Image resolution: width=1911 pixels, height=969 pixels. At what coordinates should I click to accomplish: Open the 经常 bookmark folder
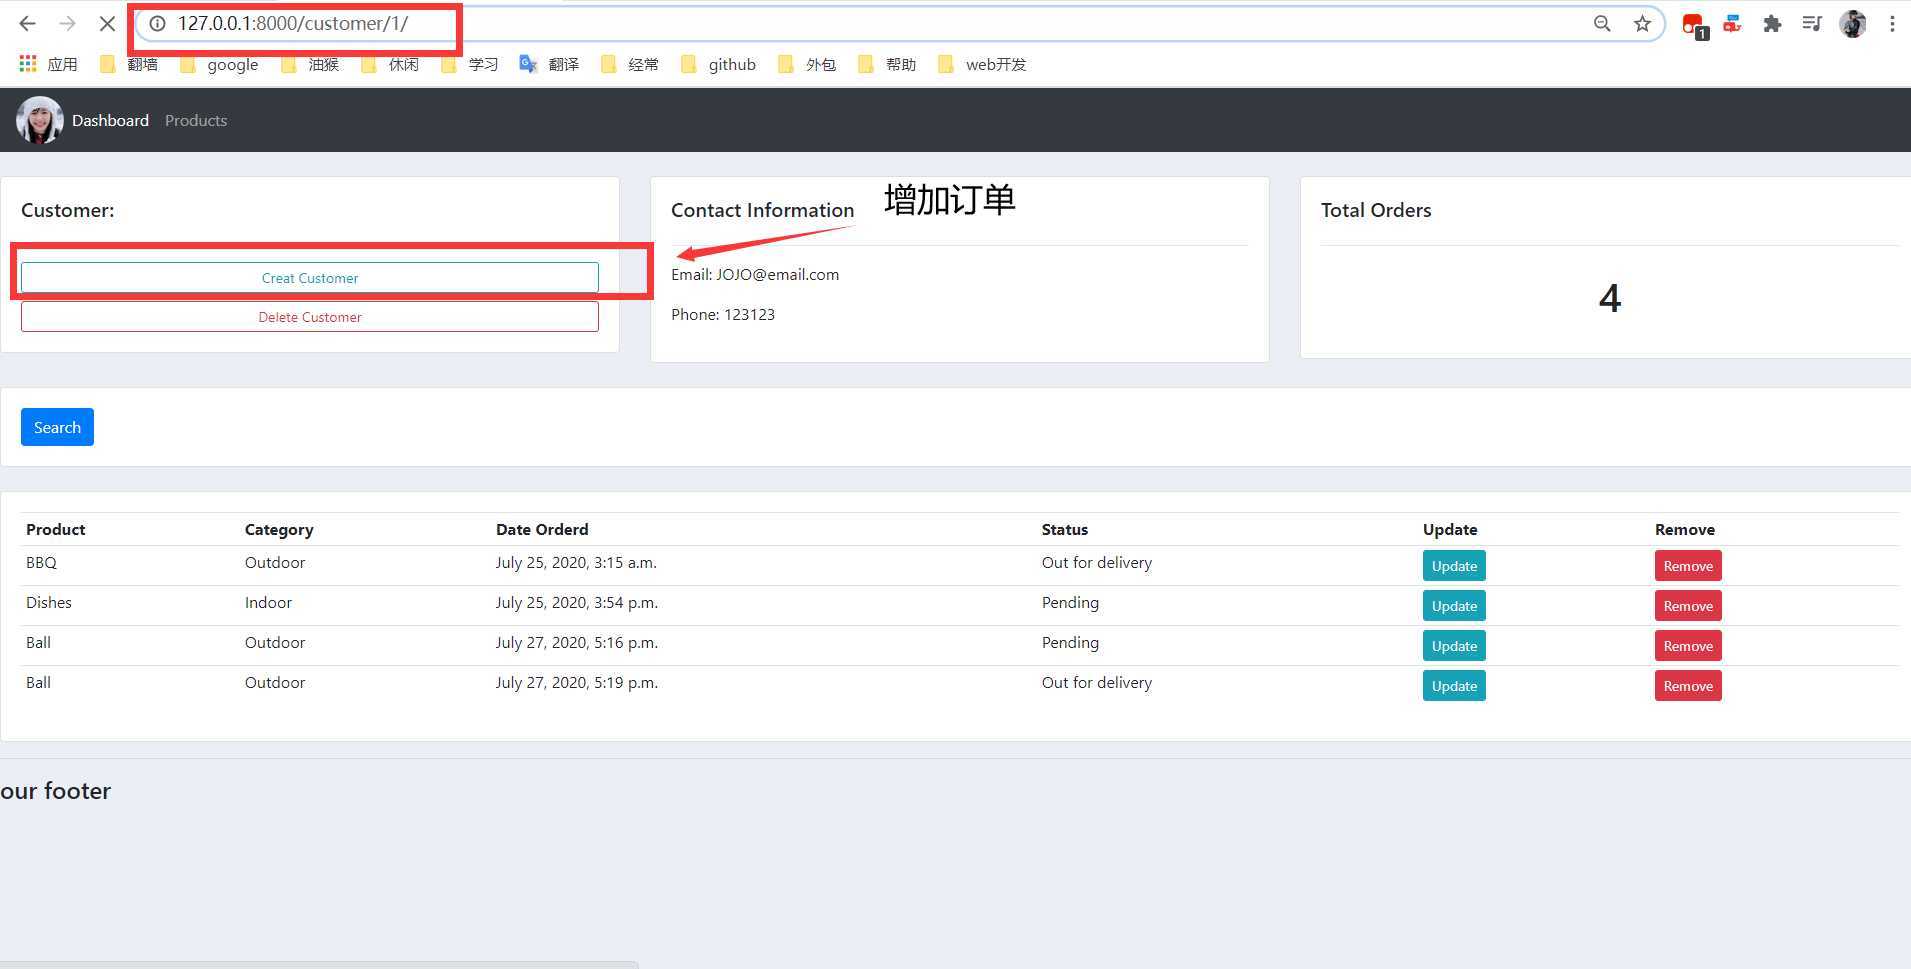[629, 64]
